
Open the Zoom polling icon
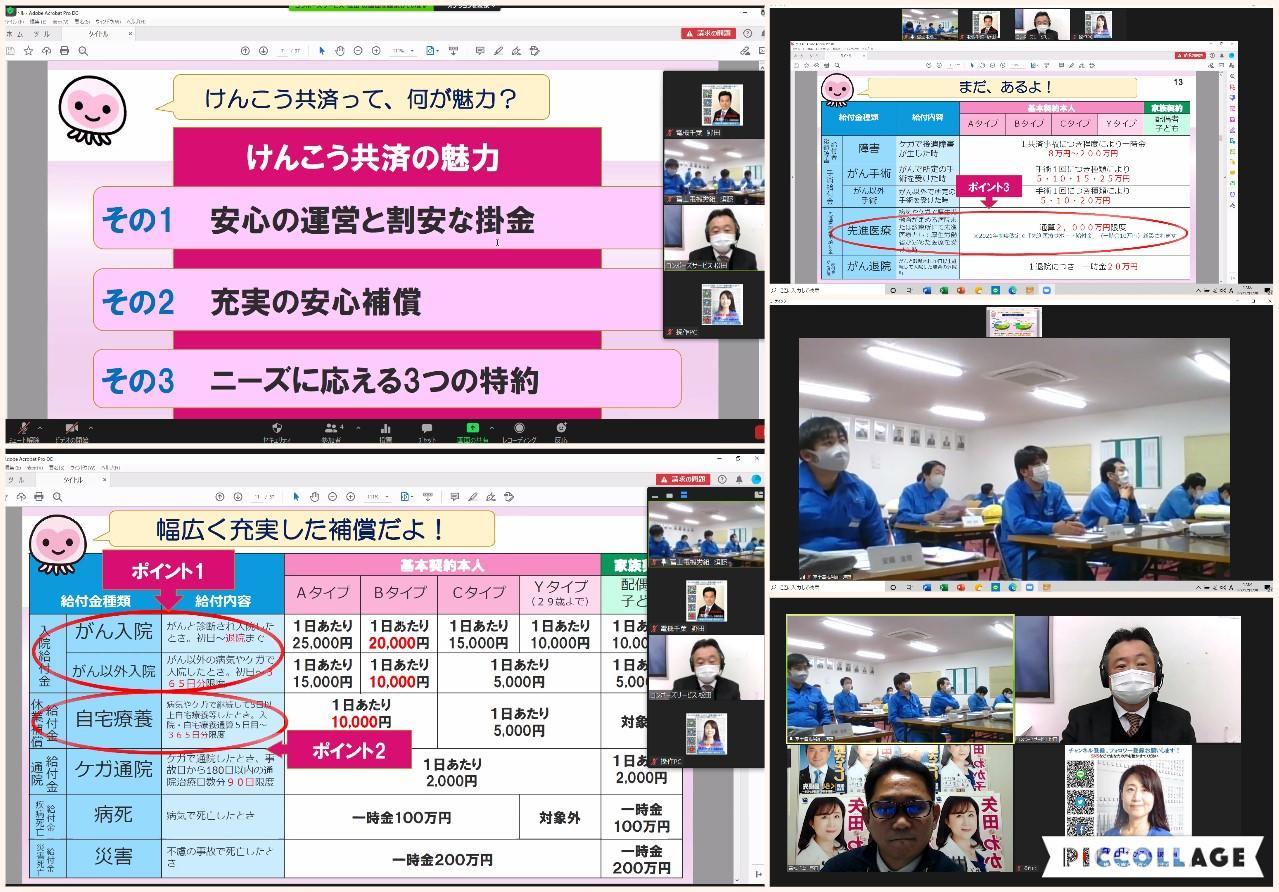tap(385, 428)
